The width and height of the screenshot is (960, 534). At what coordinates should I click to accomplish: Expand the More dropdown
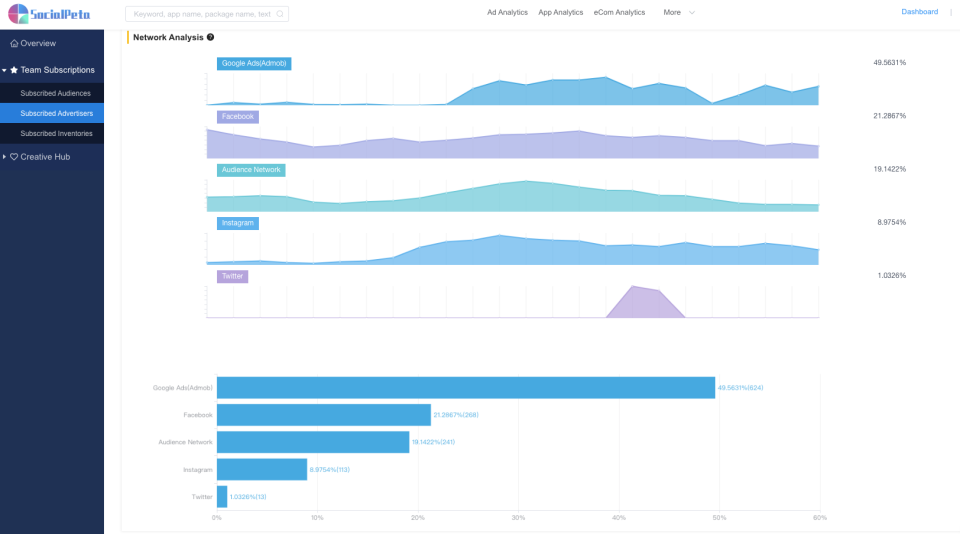coord(679,12)
